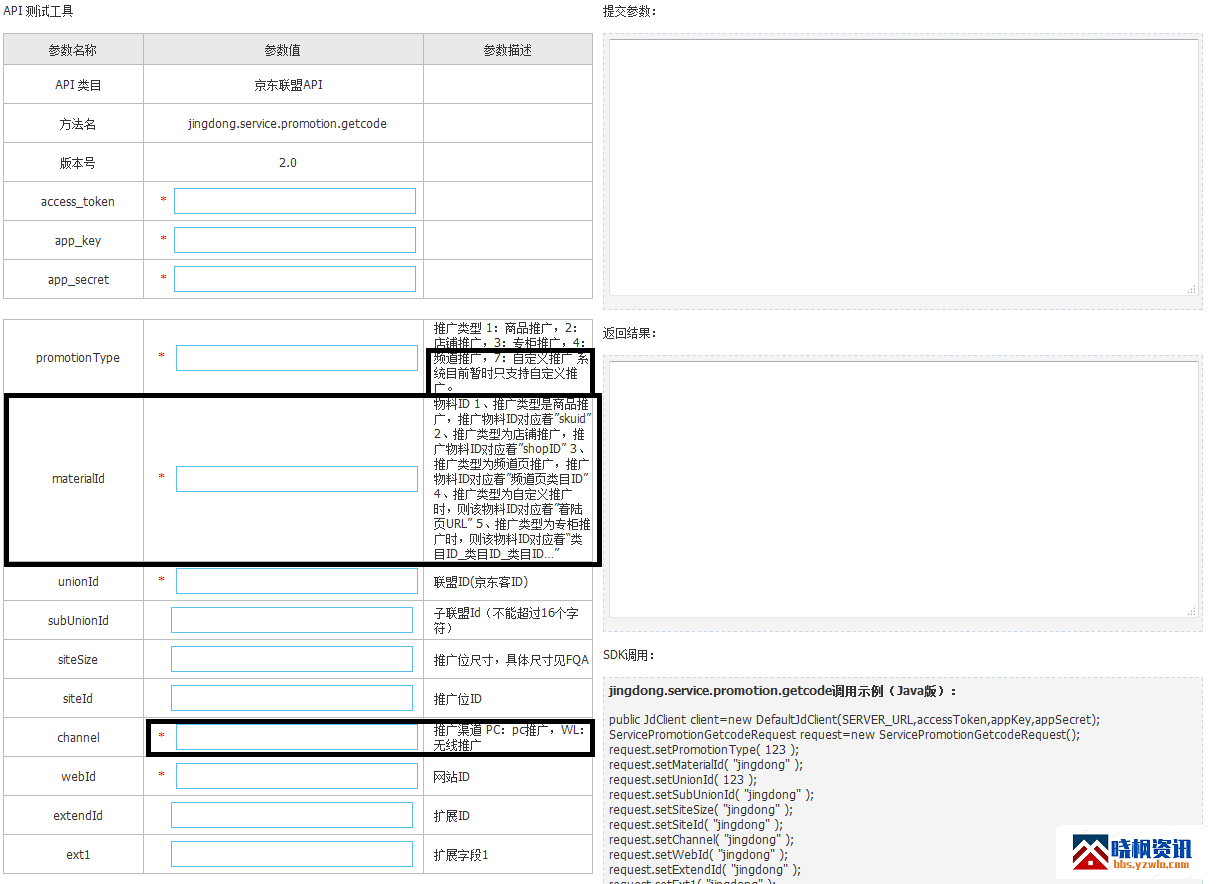
Task: Click inside the 提交参数 text area
Action: [x=904, y=167]
